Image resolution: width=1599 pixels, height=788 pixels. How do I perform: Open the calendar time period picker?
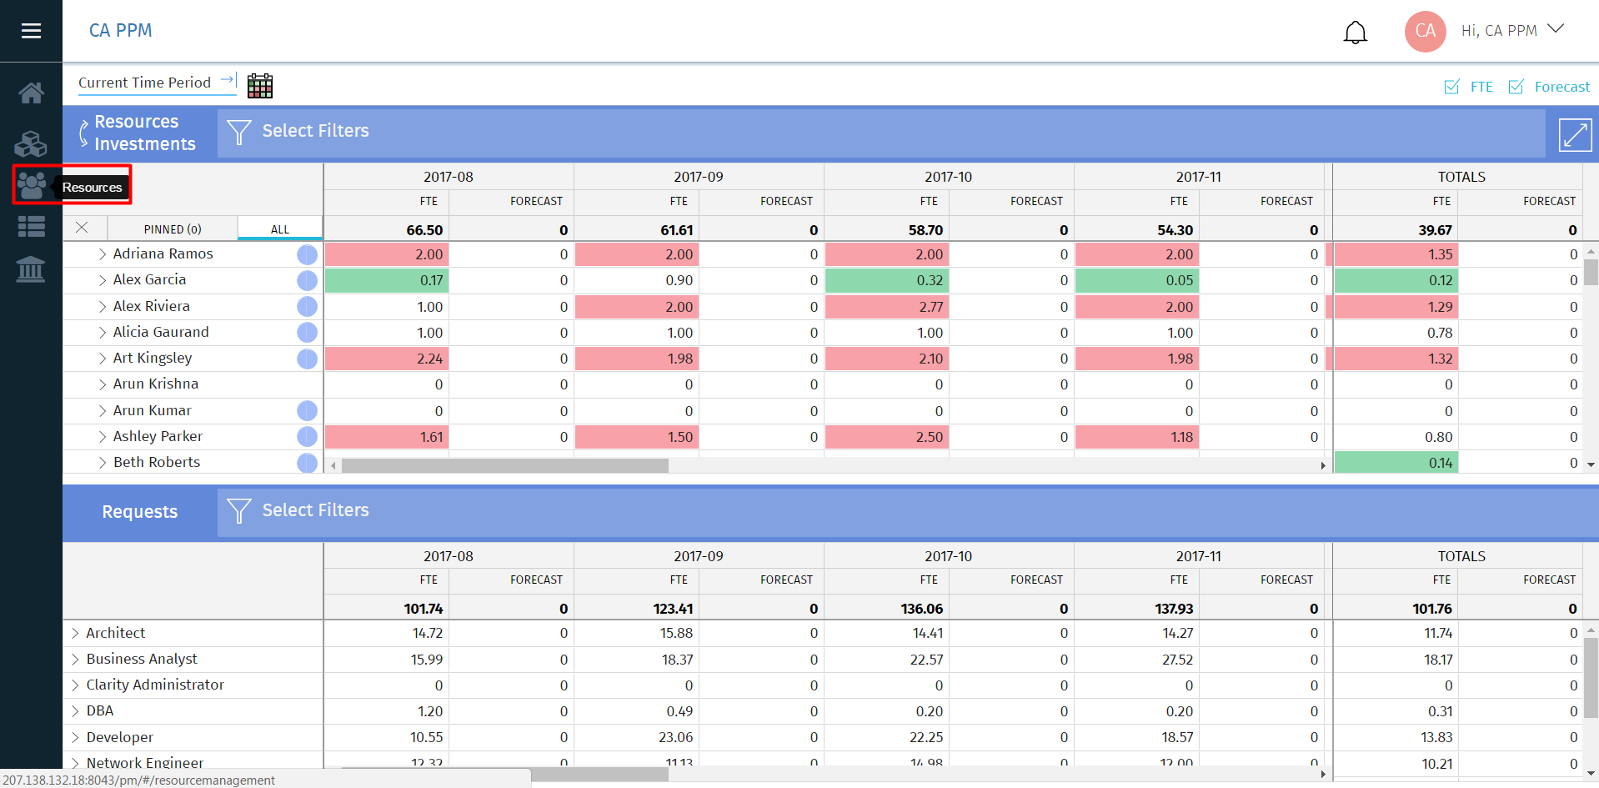[x=260, y=86]
